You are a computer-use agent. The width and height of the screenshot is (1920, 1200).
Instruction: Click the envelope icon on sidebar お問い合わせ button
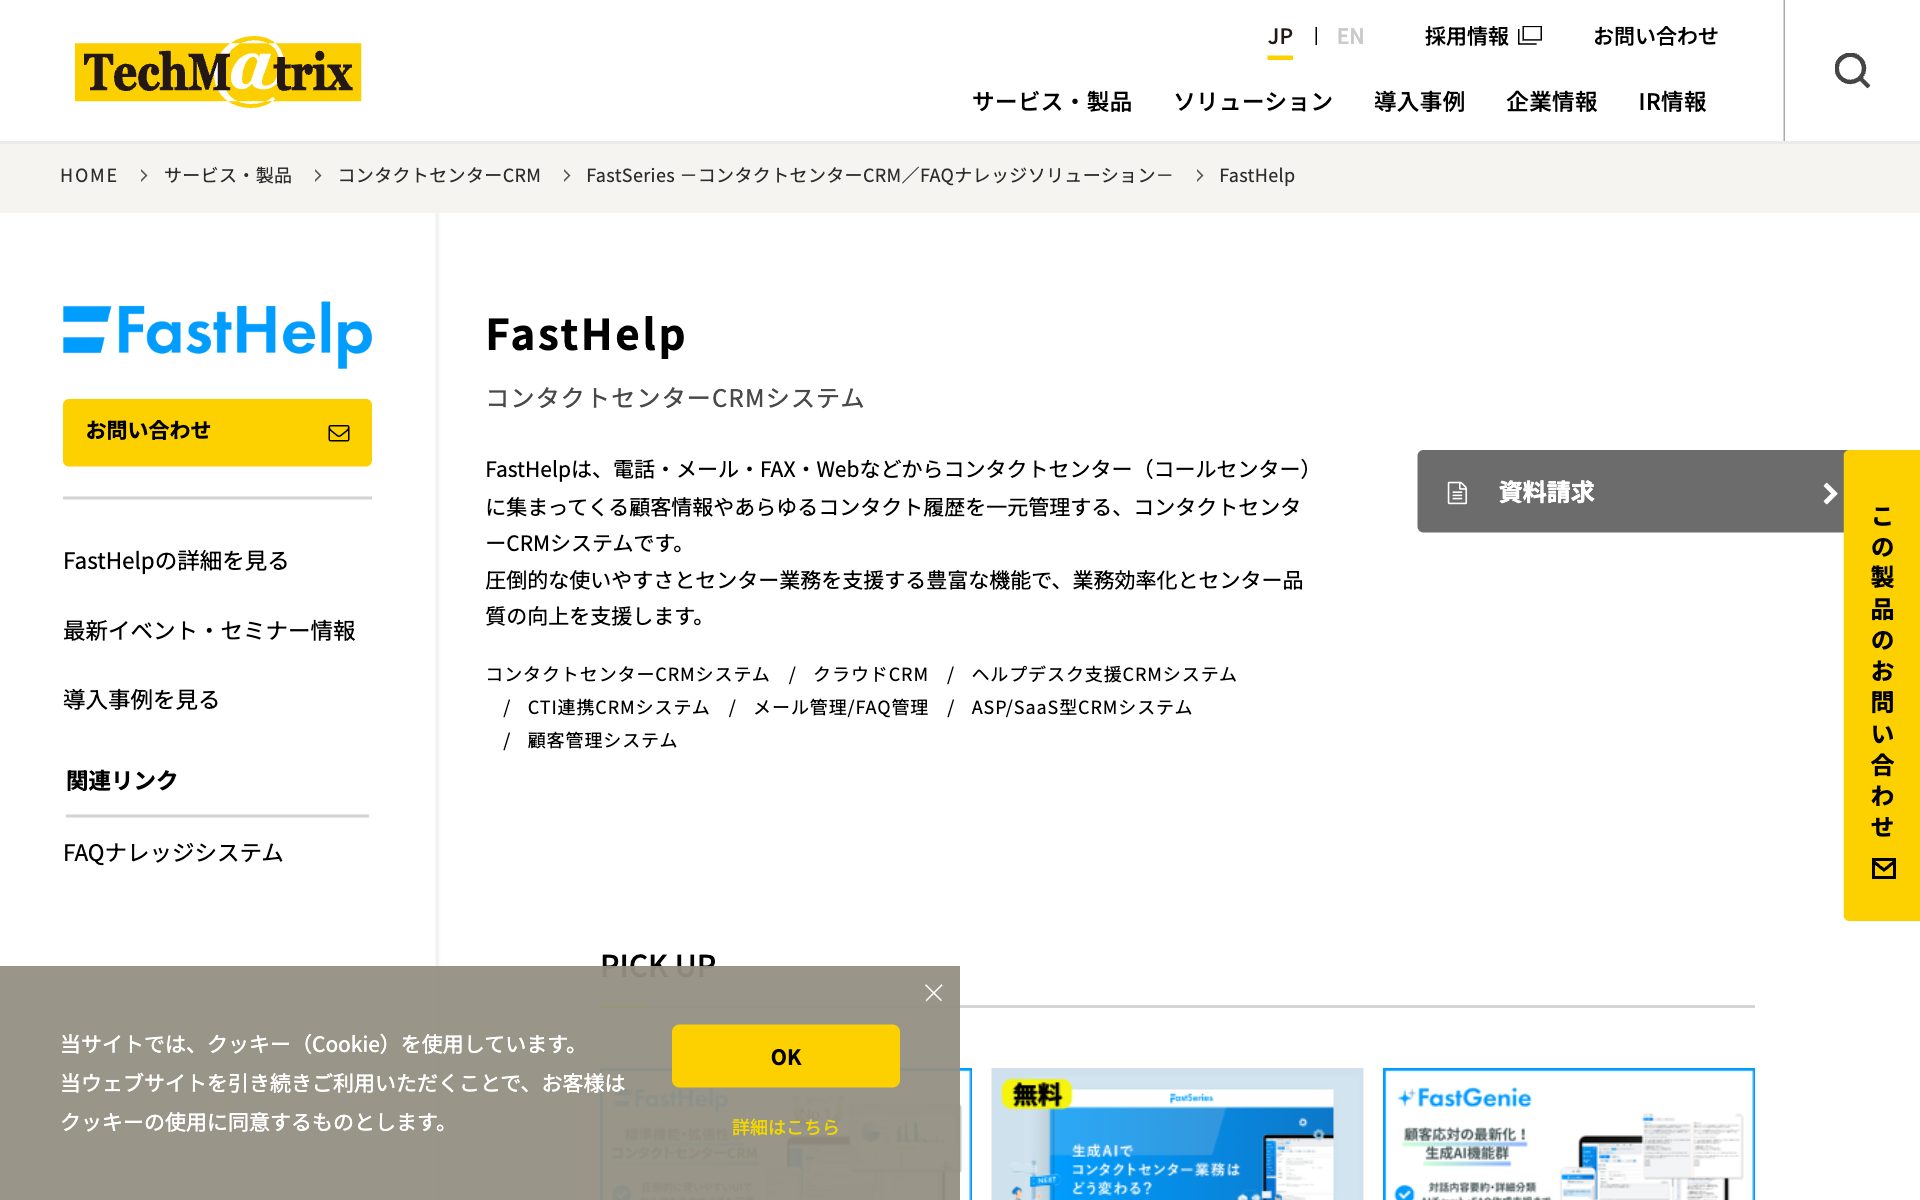pyautogui.click(x=339, y=432)
